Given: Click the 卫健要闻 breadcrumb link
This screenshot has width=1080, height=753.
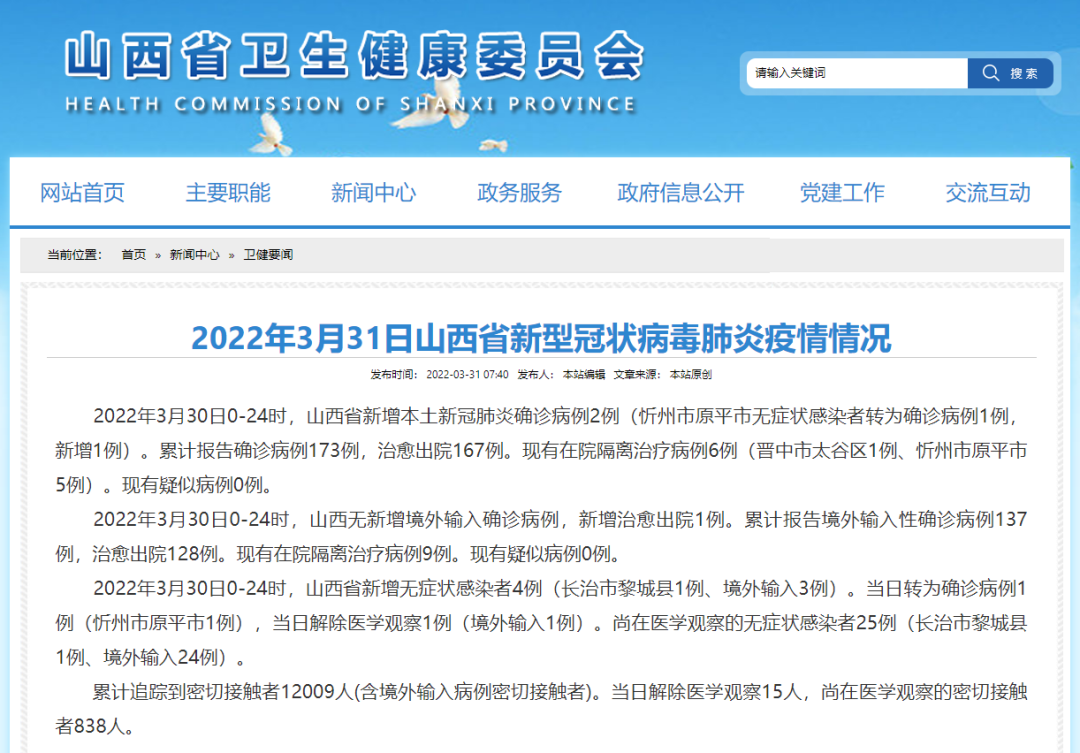Looking at the screenshot, I should coord(268,255).
